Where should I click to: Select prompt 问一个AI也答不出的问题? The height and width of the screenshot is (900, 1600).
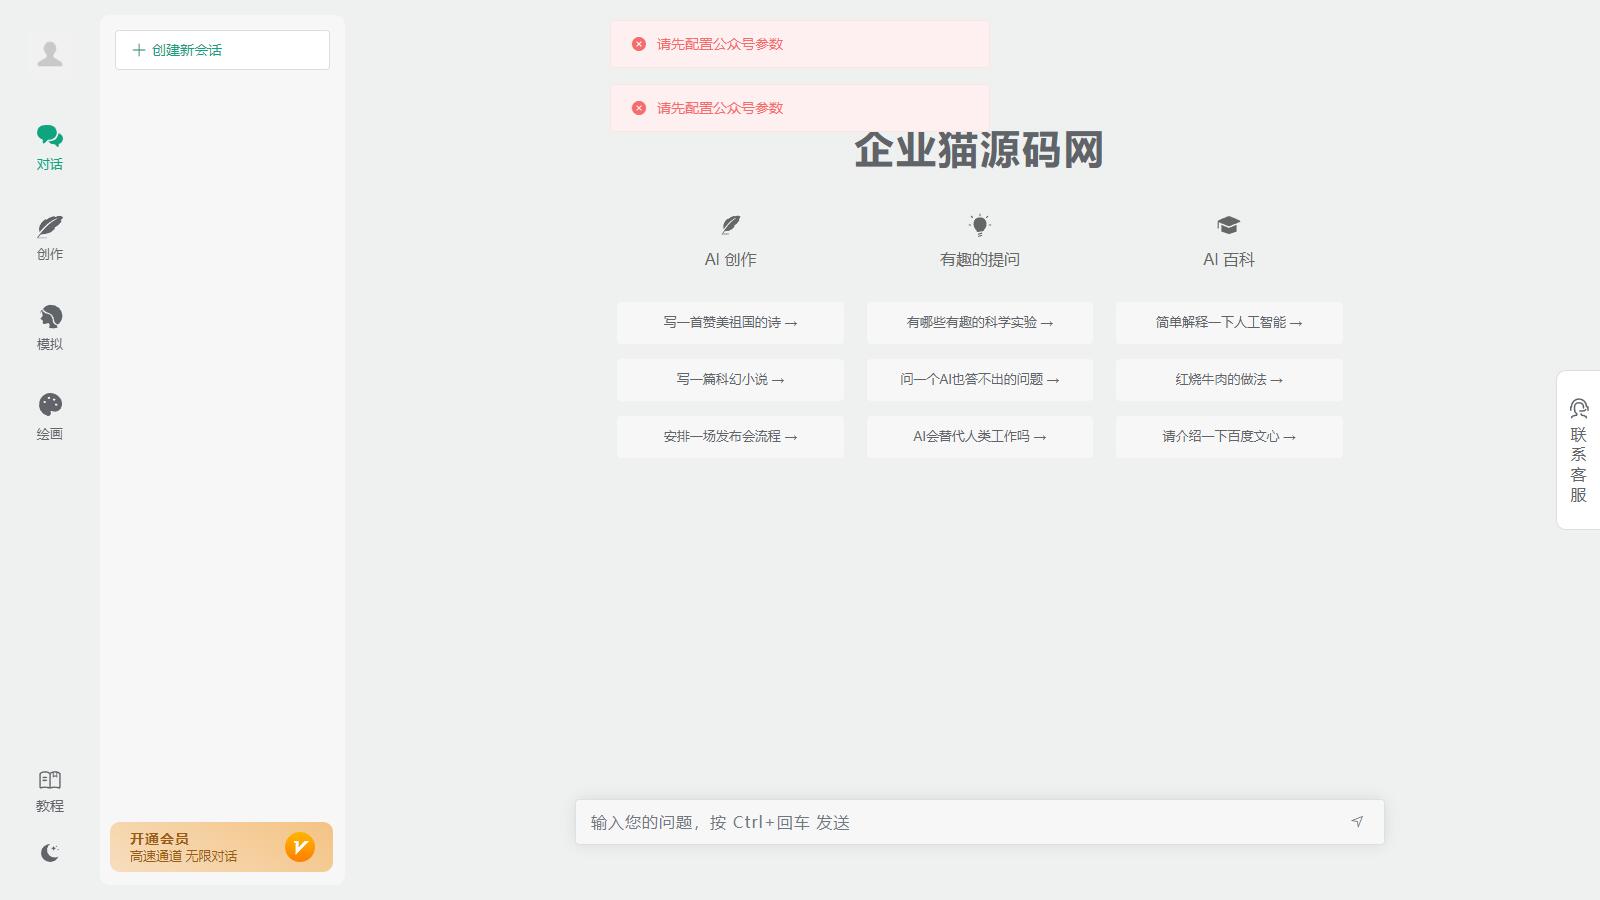[979, 380]
